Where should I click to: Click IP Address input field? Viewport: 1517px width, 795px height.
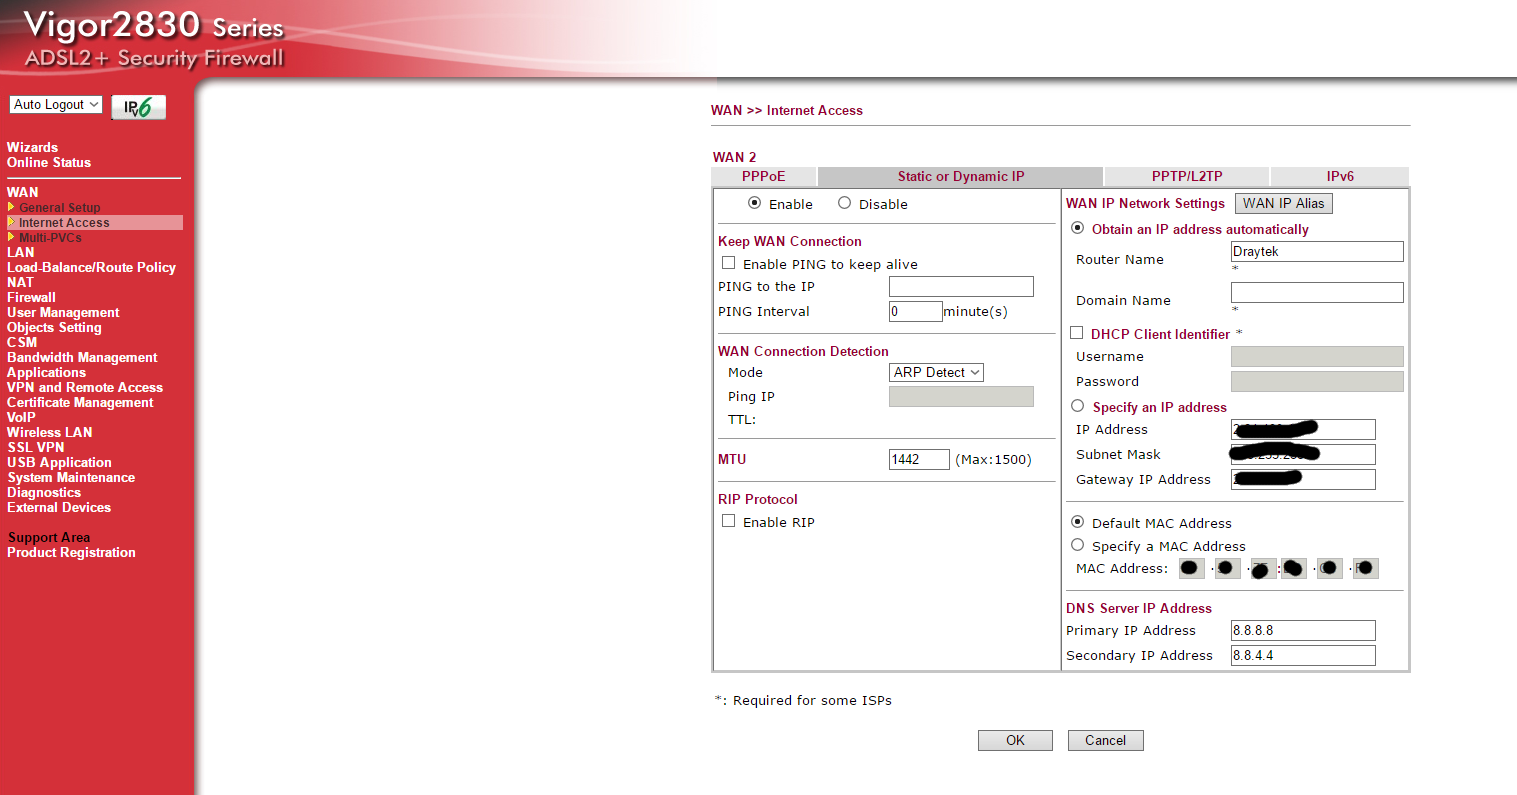pyautogui.click(x=1303, y=430)
